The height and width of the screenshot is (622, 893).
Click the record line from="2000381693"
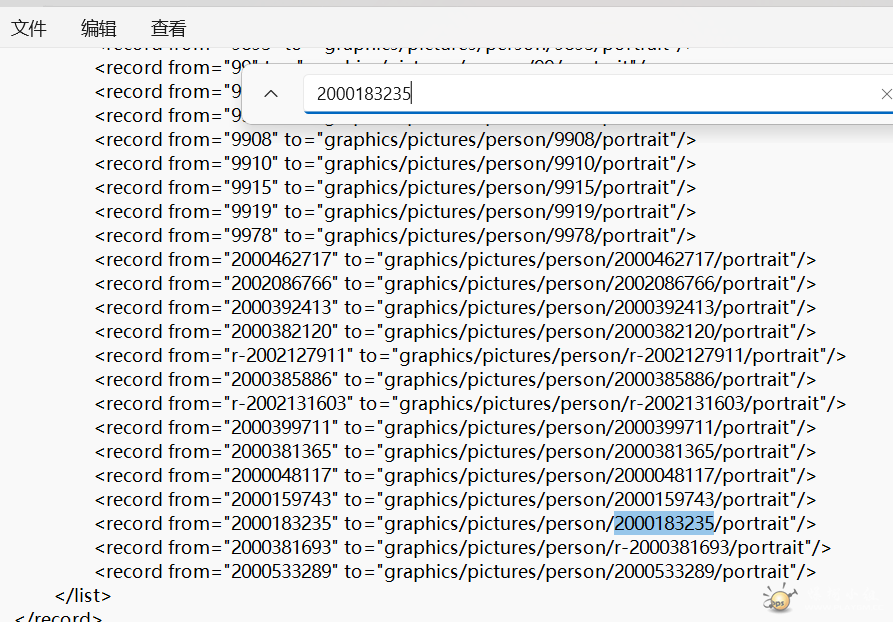click(463, 548)
